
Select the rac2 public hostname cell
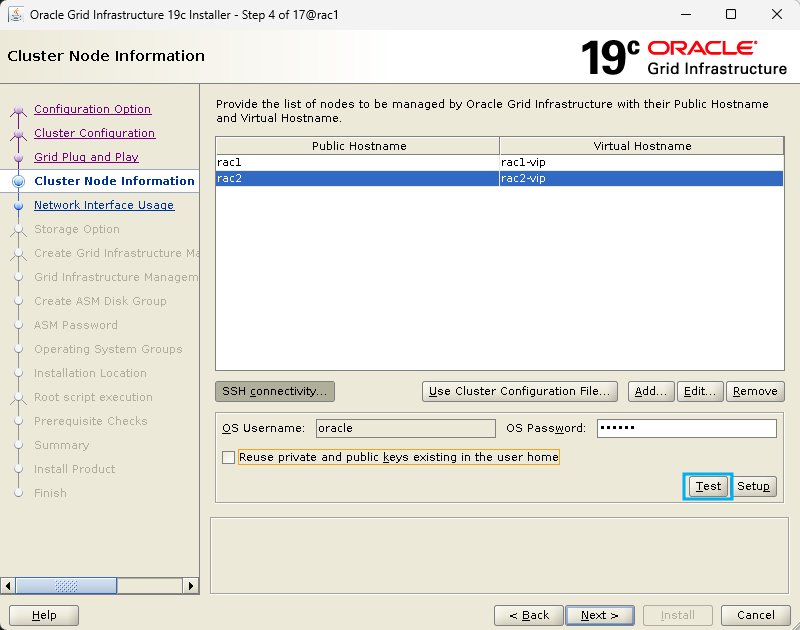(358, 178)
